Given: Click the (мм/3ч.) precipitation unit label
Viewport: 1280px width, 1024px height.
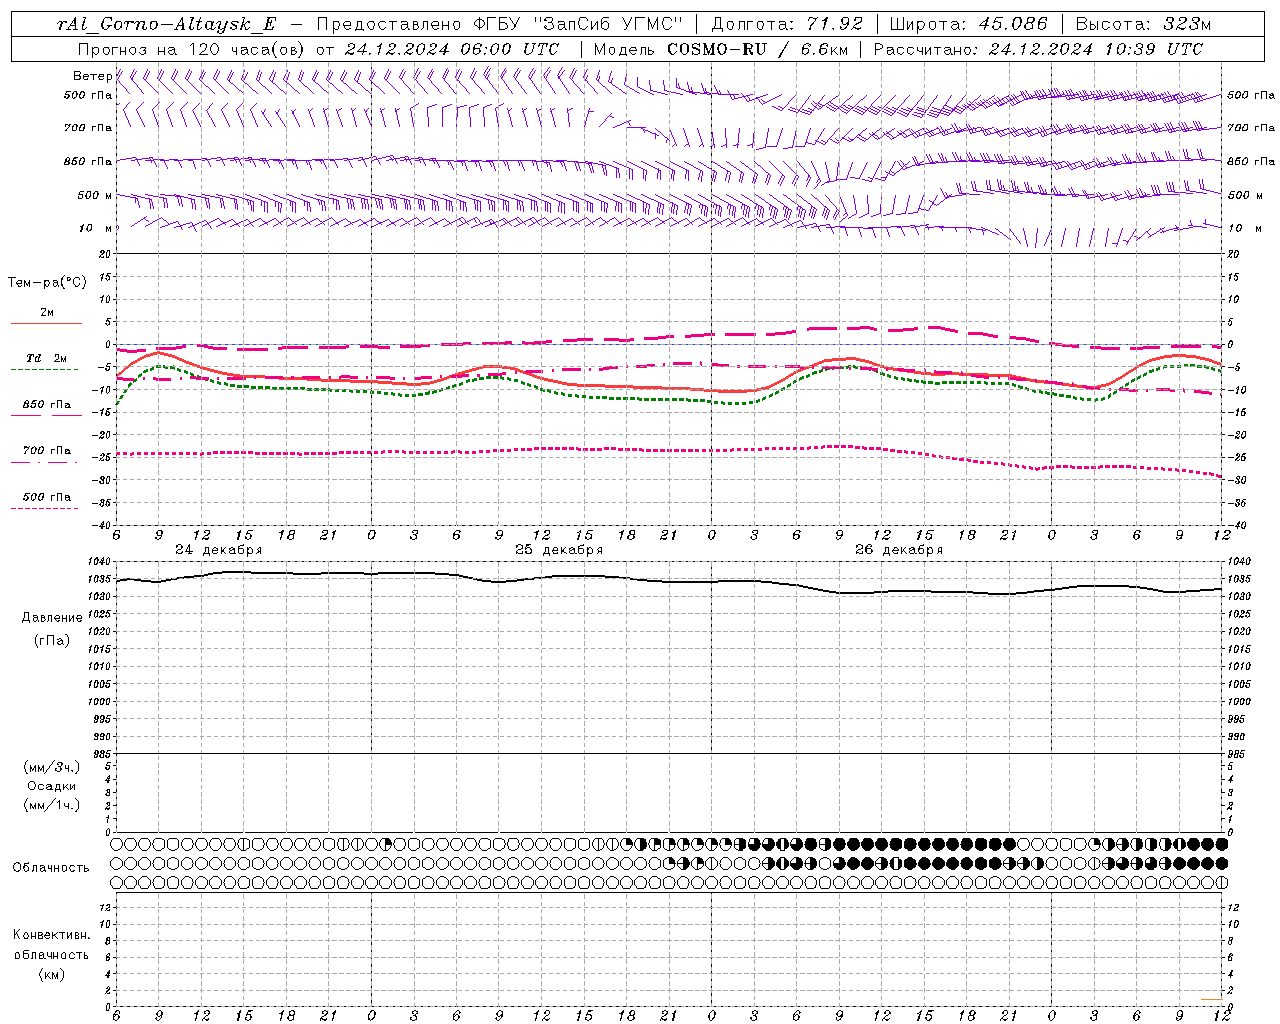Looking at the screenshot, I should click(52, 767).
